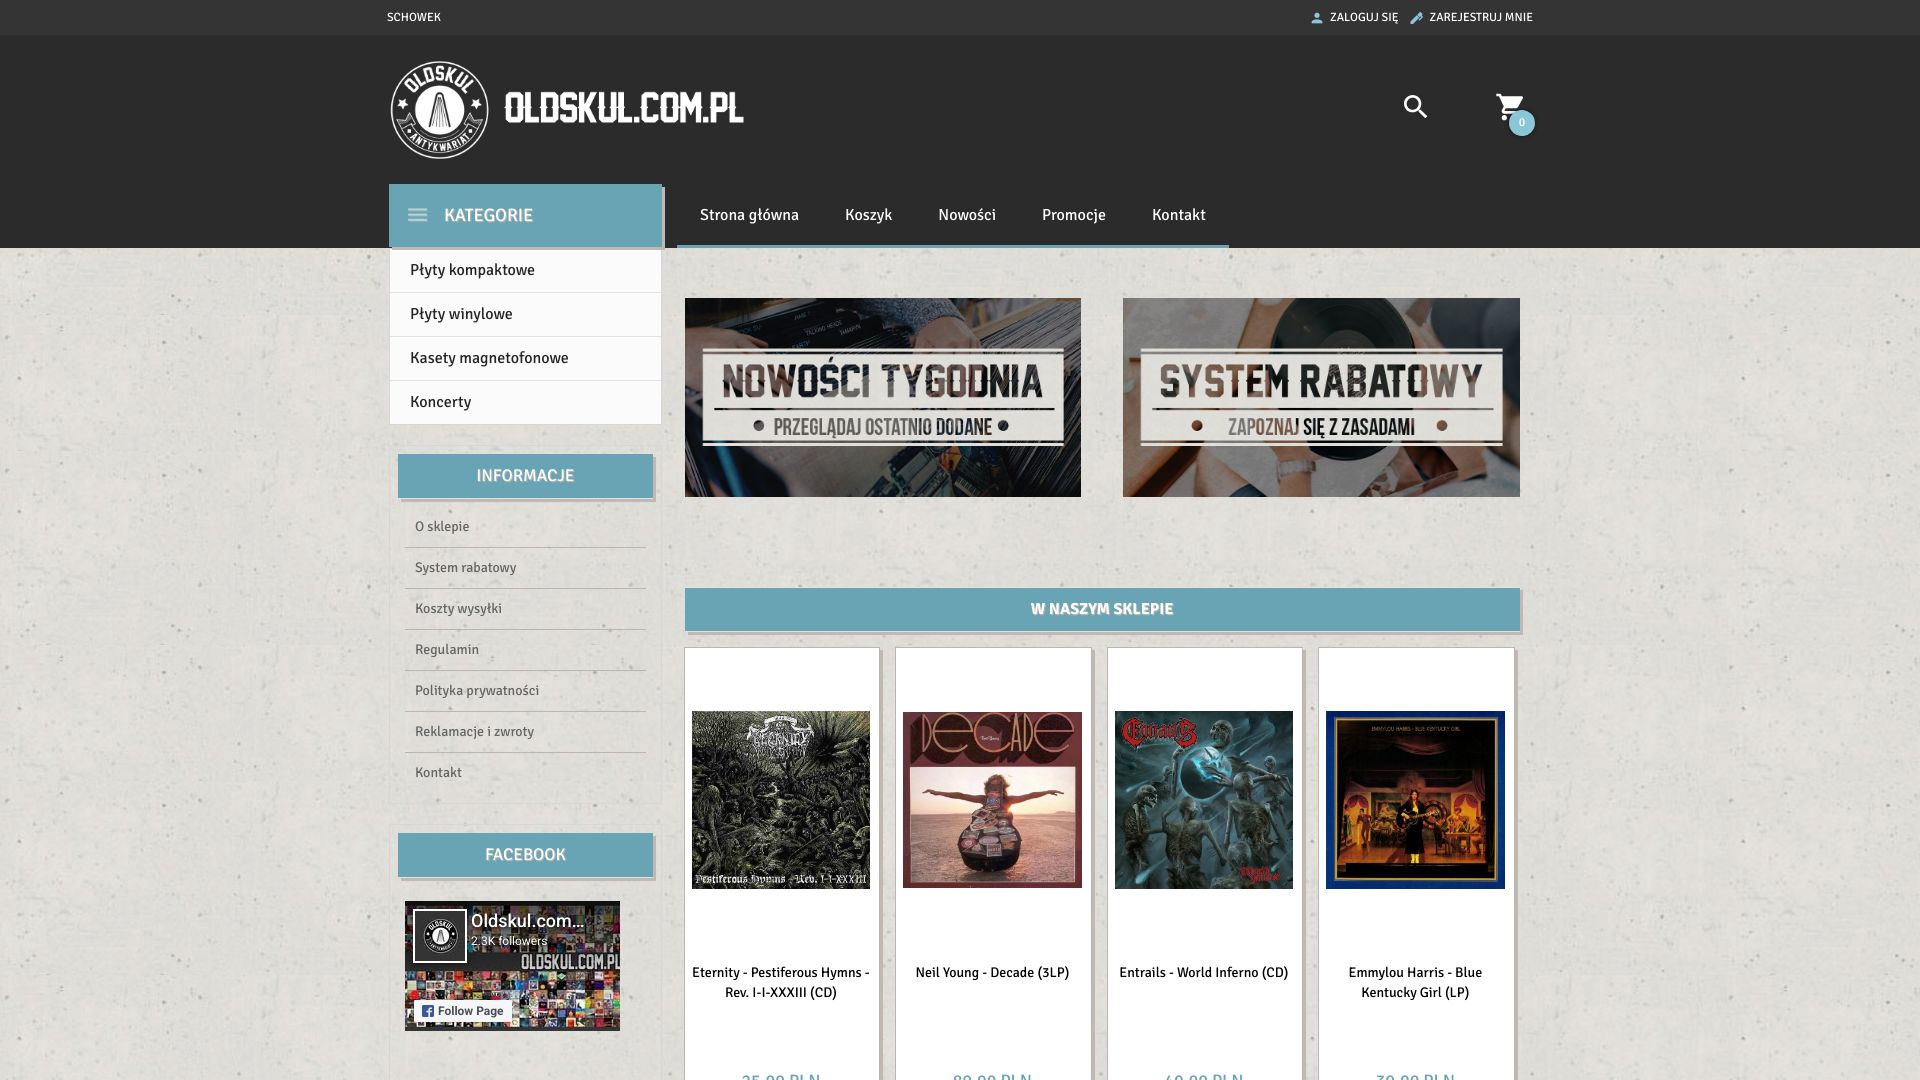The image size is (1920, 1080).
Task: Open Neil Young Decade album cover
Action: (992, 800)
